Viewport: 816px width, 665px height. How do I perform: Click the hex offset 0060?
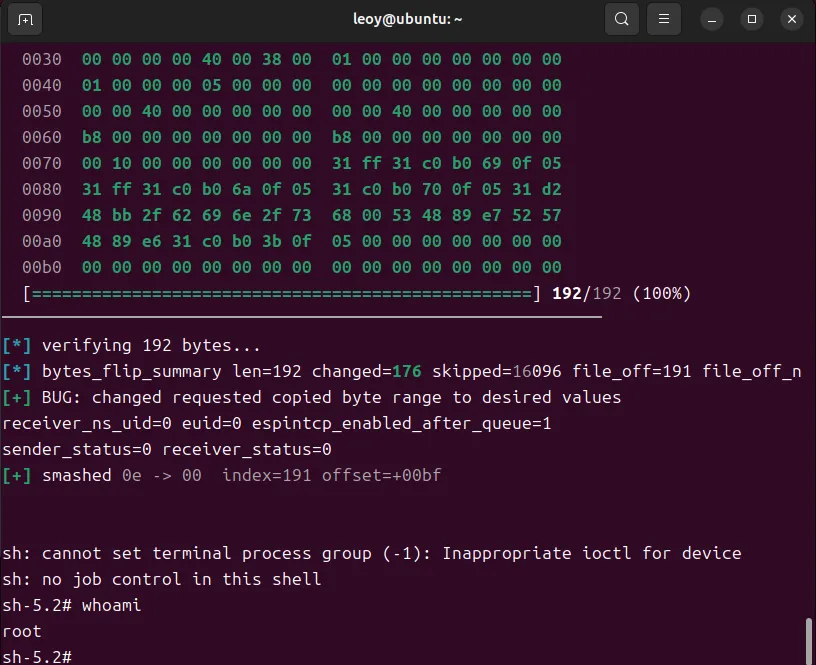tap(42, 137)
